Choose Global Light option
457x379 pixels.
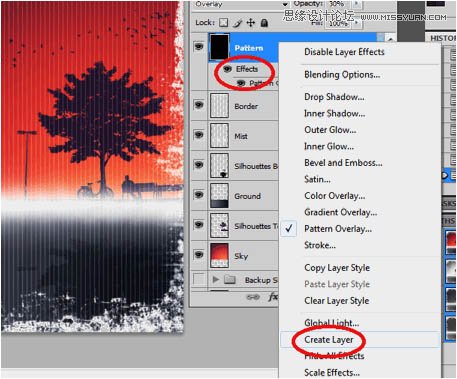(332, 323)
